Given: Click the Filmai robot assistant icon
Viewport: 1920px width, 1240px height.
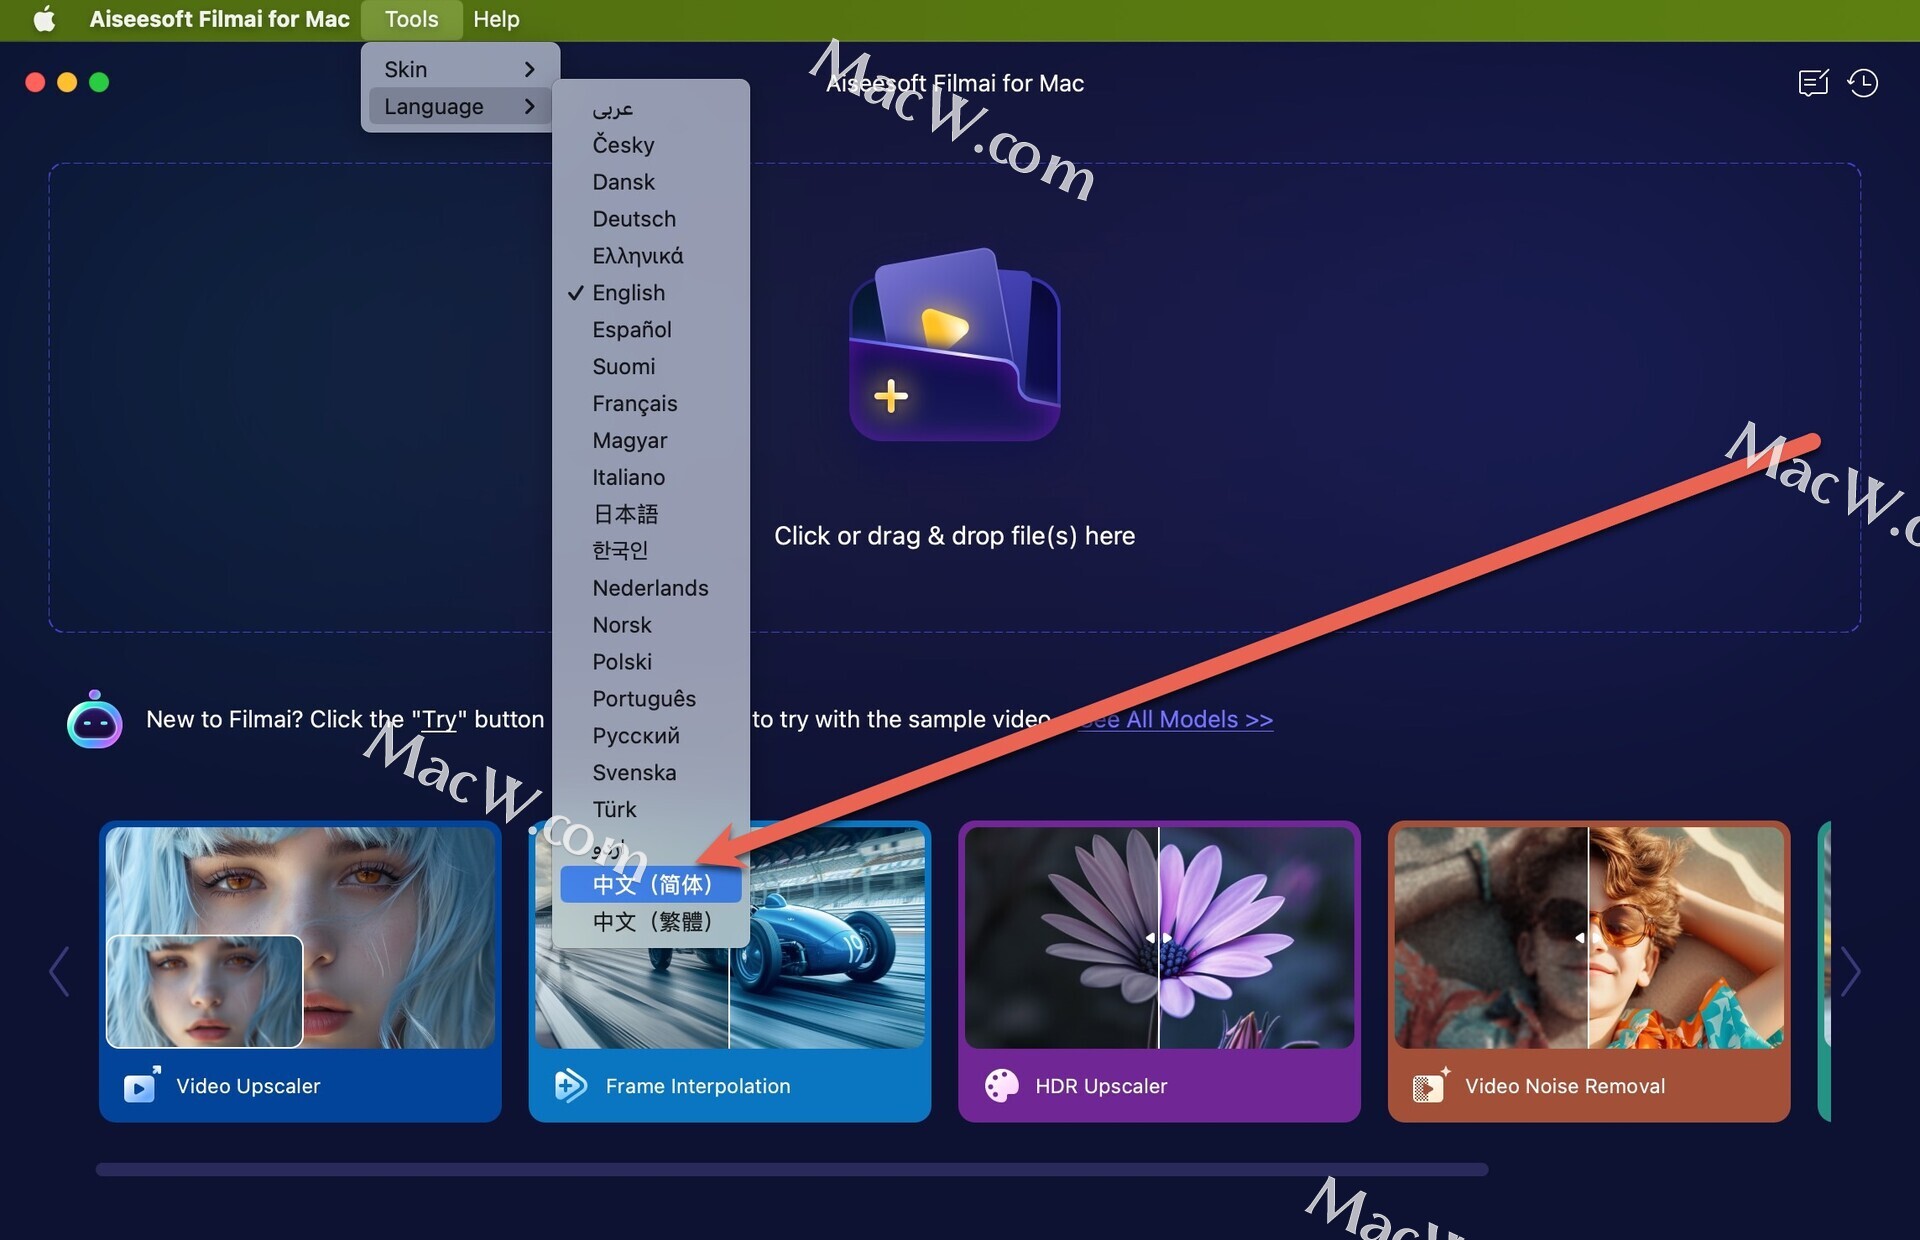Looking at the screenshot, I should (x=94, y=719).
